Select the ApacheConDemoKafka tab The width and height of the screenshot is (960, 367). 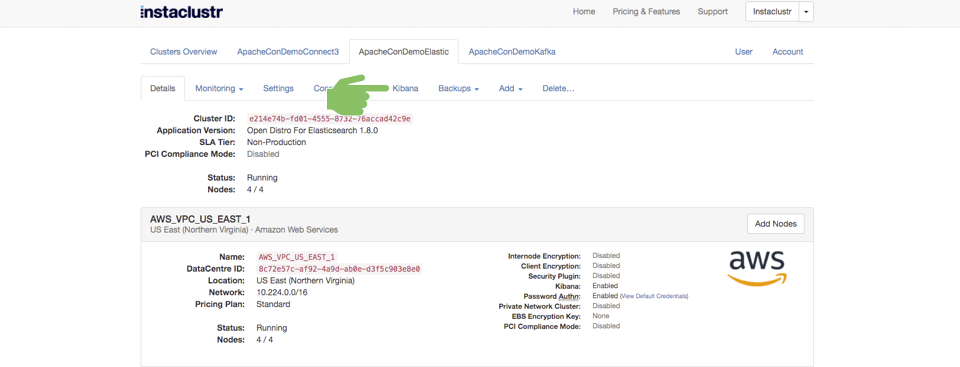pos(512,51)
